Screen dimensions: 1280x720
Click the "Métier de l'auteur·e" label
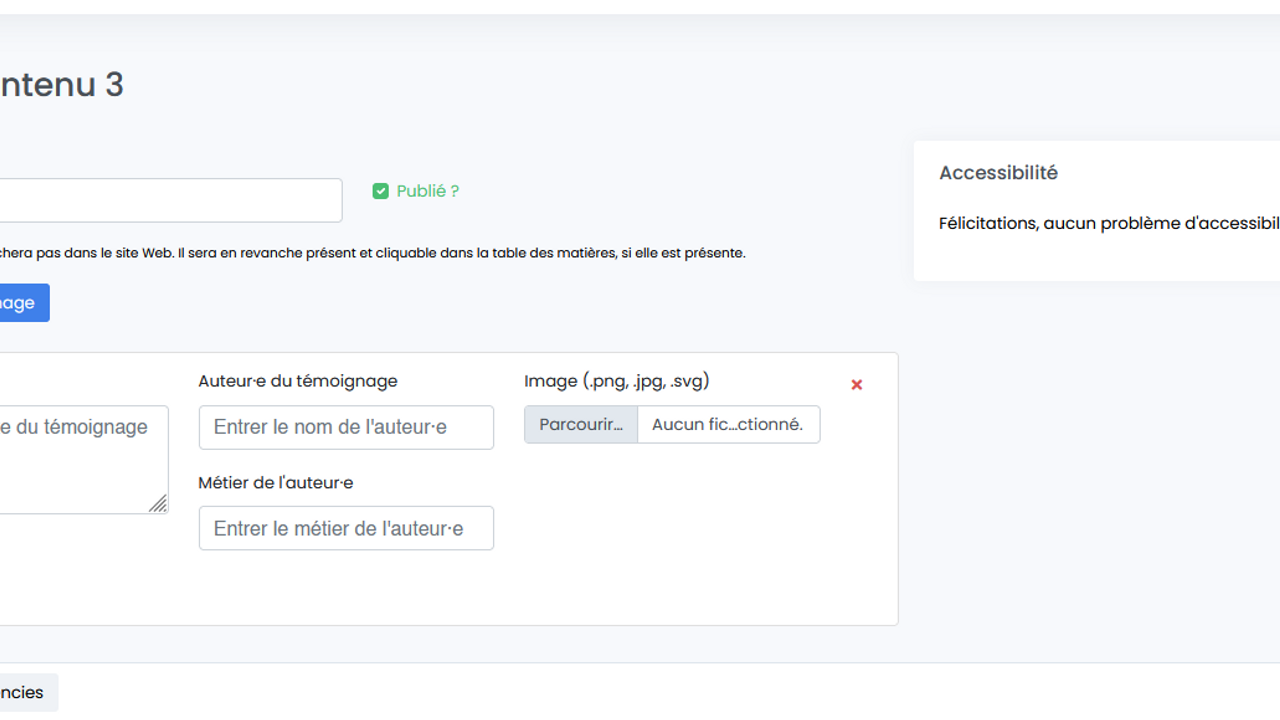tap(276, 482)
